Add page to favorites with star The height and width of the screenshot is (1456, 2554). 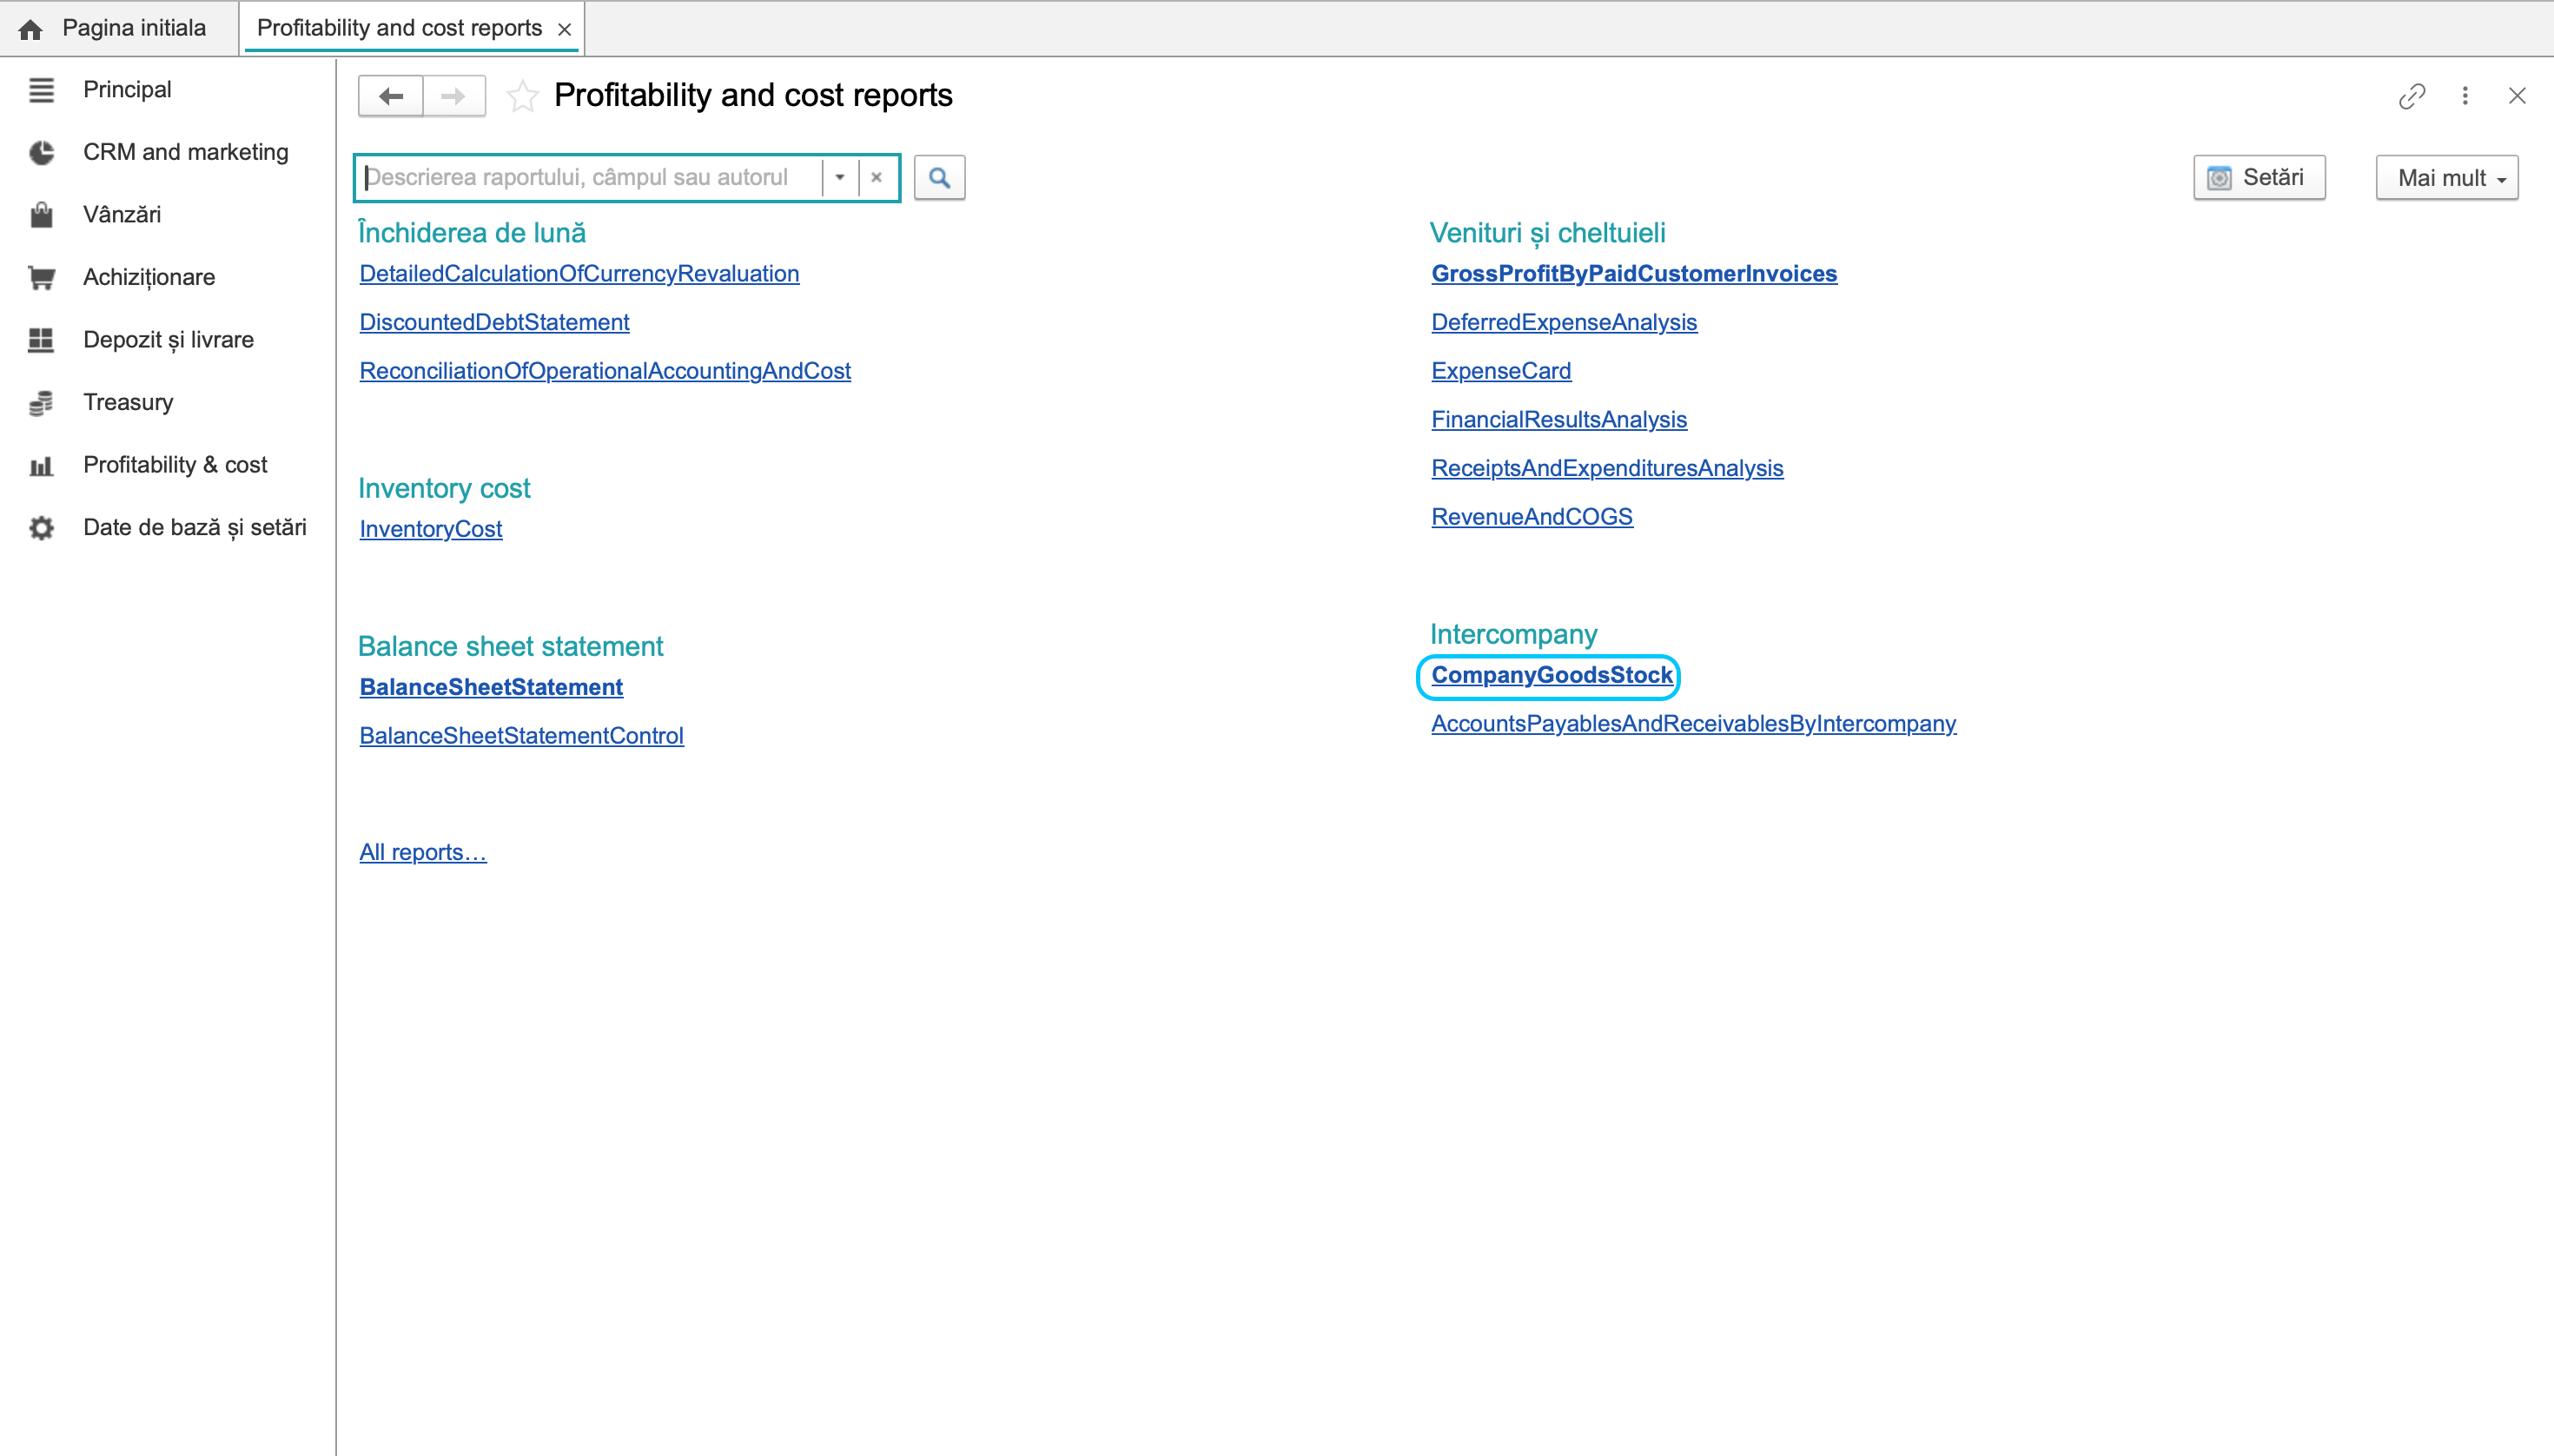(x=522, y=96)
